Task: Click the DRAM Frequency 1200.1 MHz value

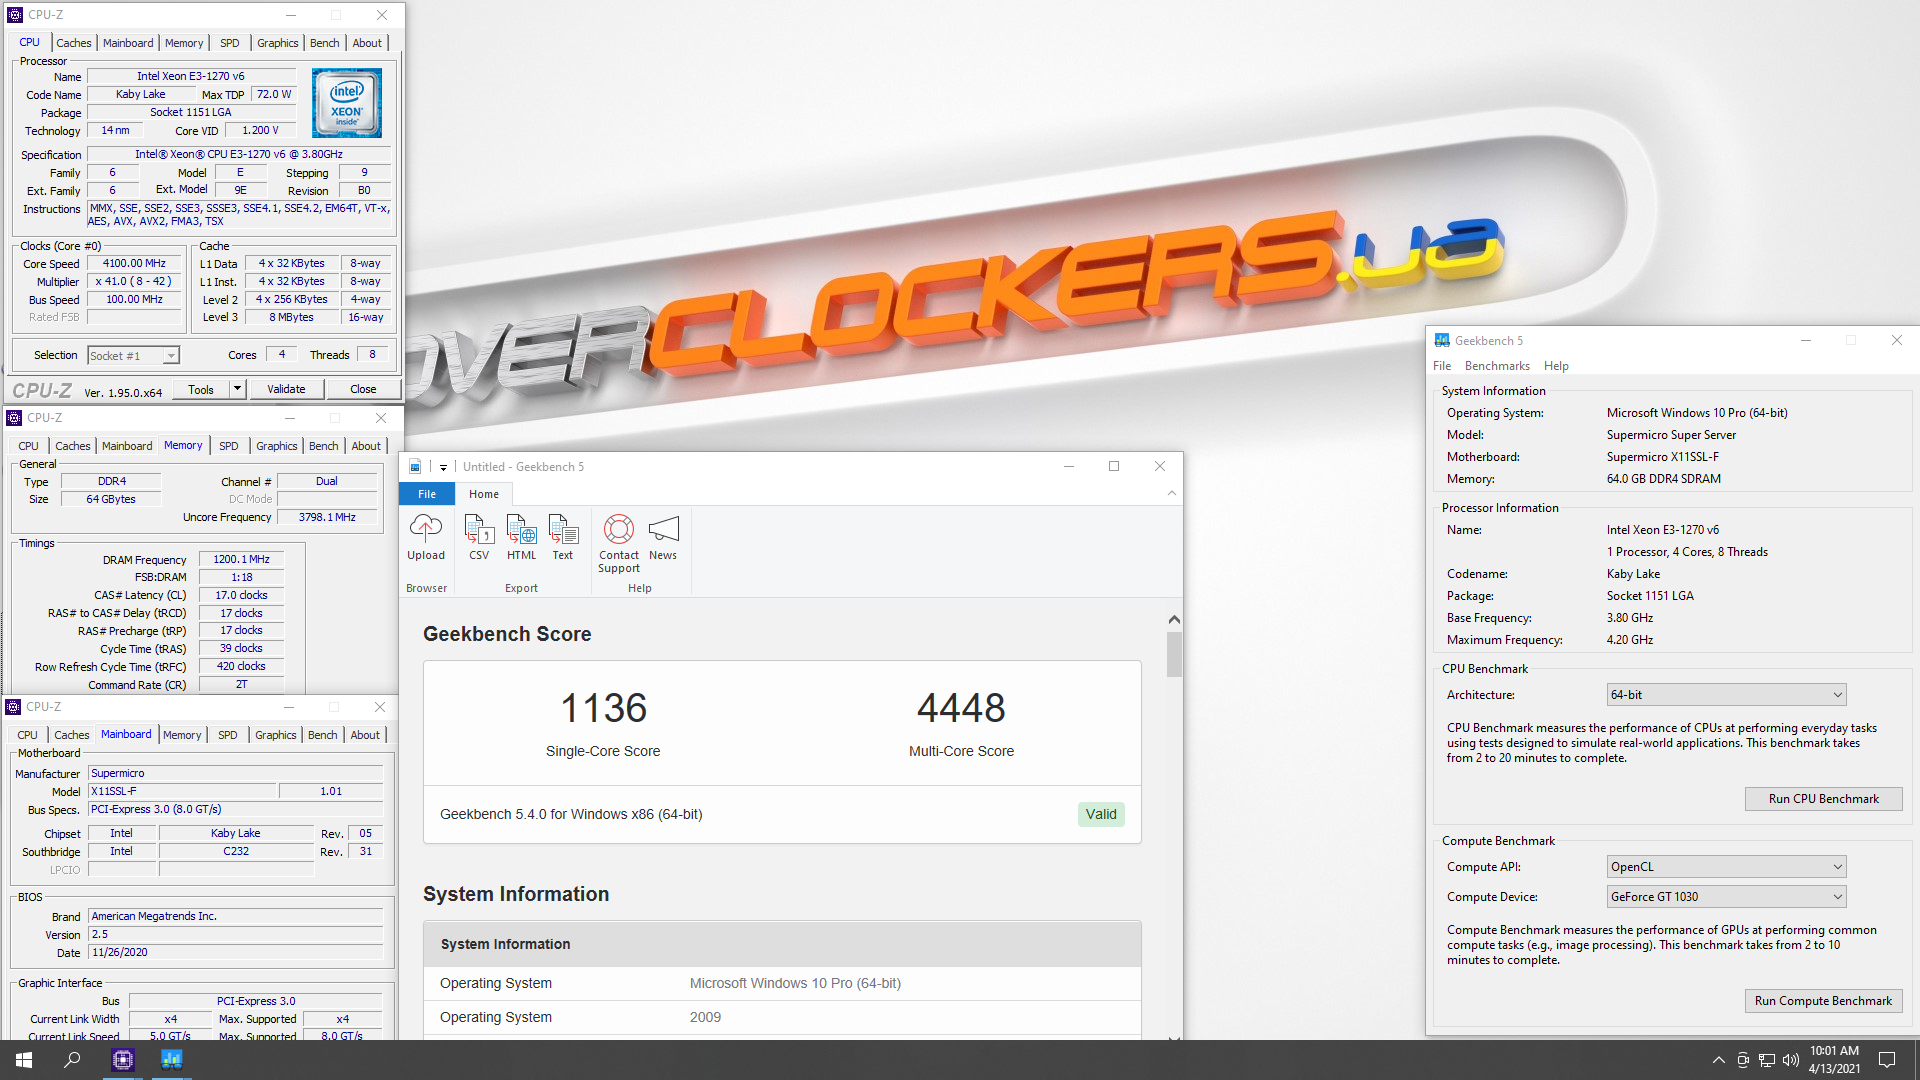Action: pyautogui.click(x=241, y=560)
